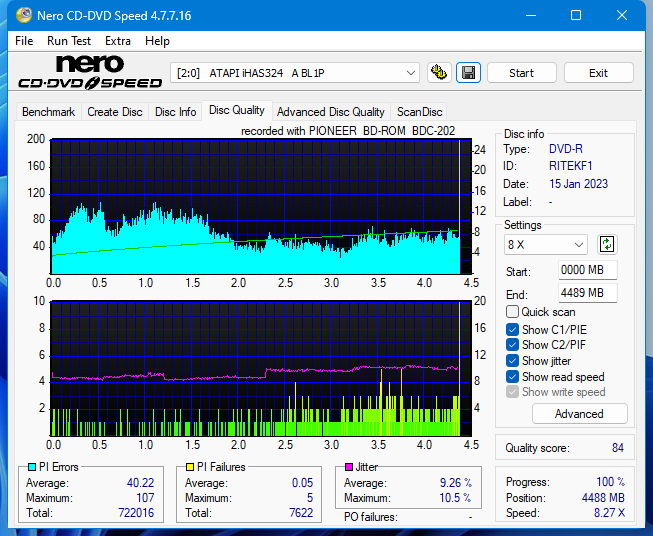The height and width of the screenshot is (536, 653).
Task: Open the Extra menu
Action: tap(118, 41)
